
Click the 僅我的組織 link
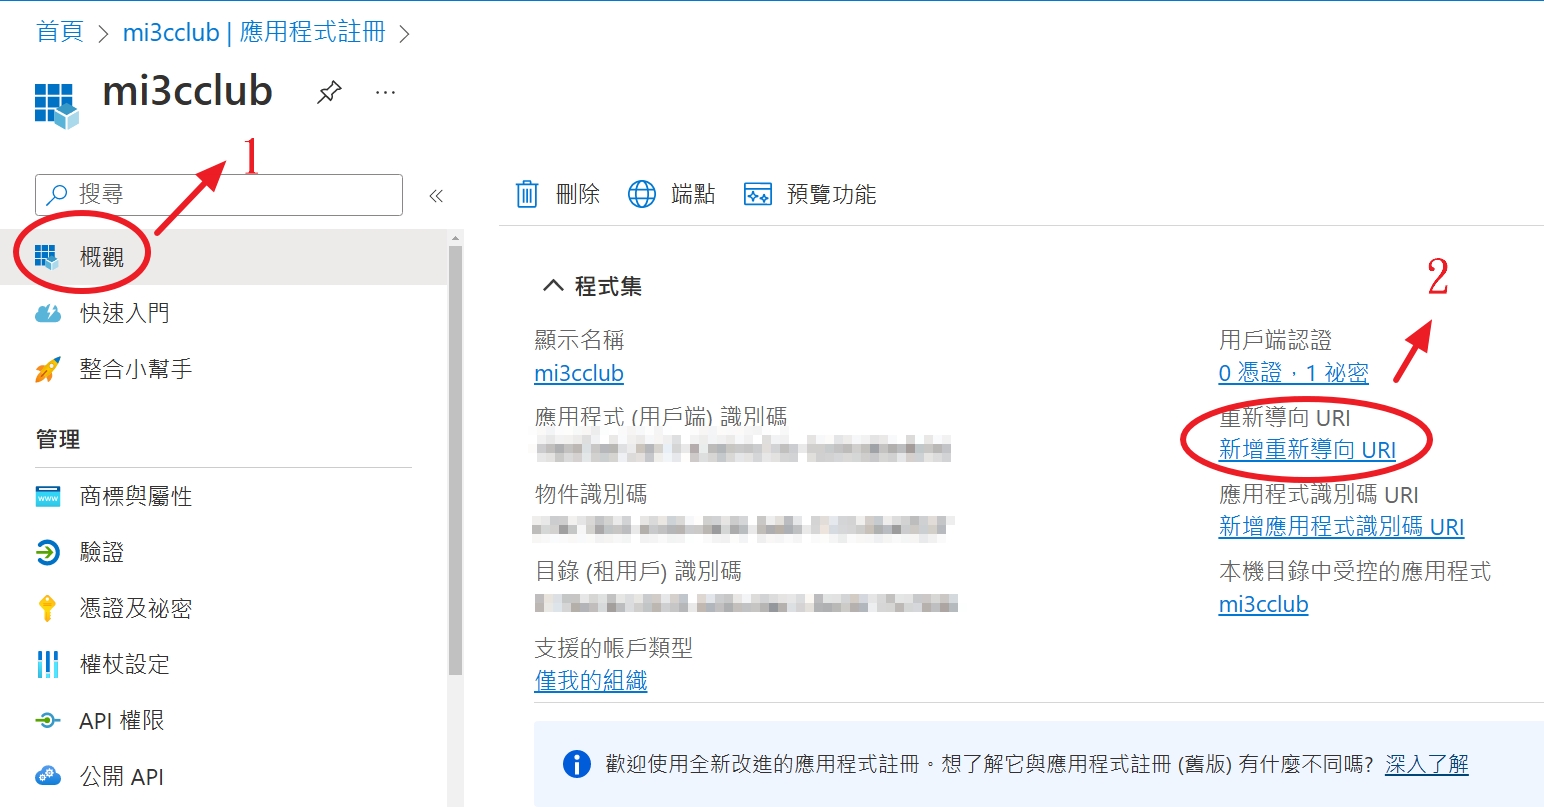click(x=591, y=681)
